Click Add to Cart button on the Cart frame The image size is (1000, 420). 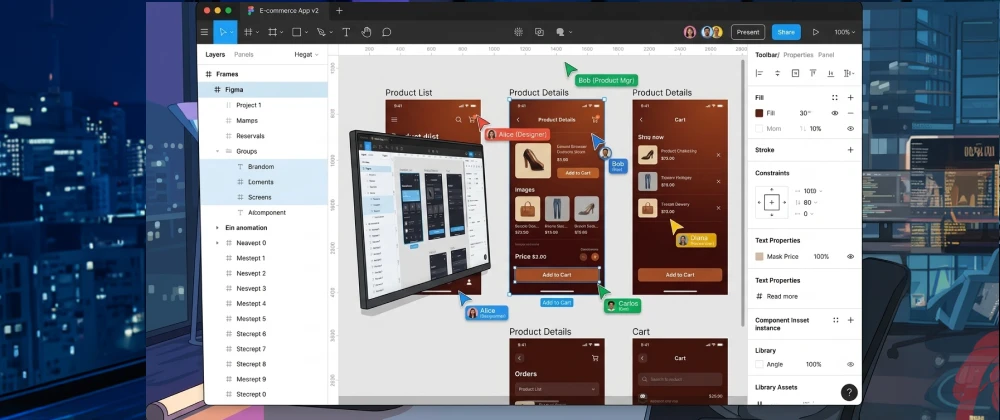pyautogui.click(x=680, y=275)
